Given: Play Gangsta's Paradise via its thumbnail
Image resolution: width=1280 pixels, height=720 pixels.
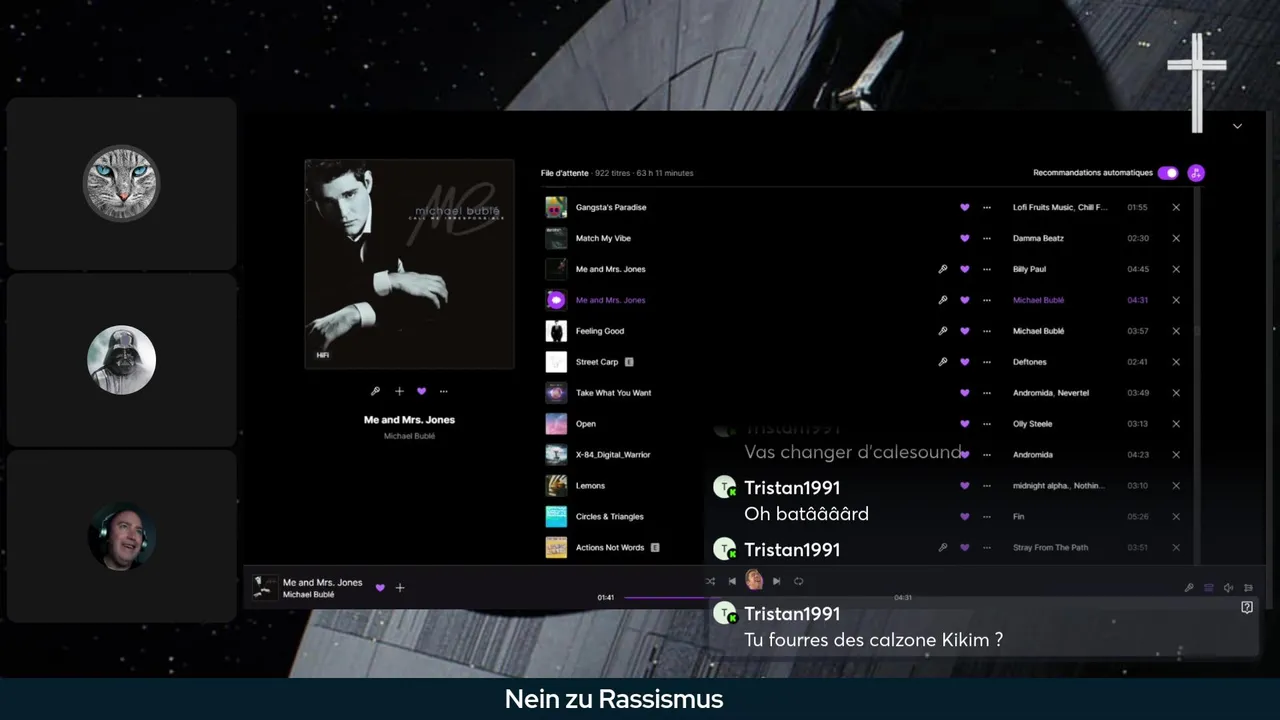Looking at the screenshot, I should coord(556,207).
